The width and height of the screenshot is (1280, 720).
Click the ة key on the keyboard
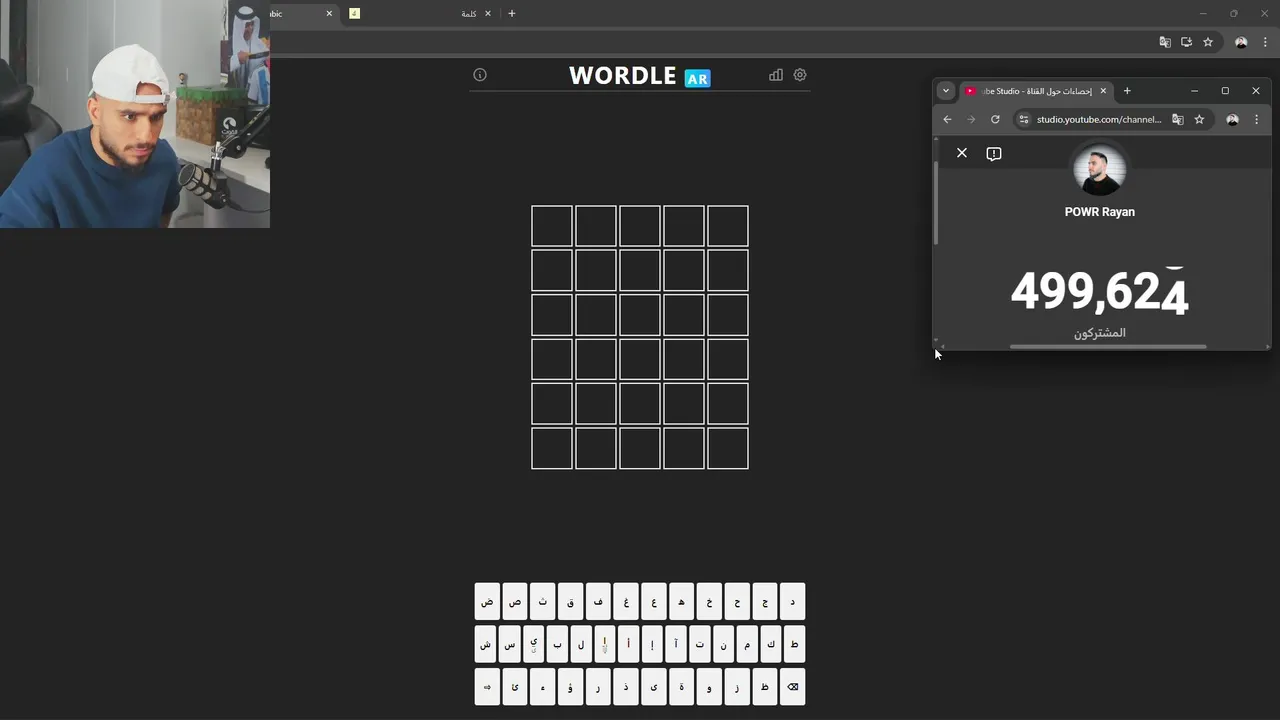682,687
